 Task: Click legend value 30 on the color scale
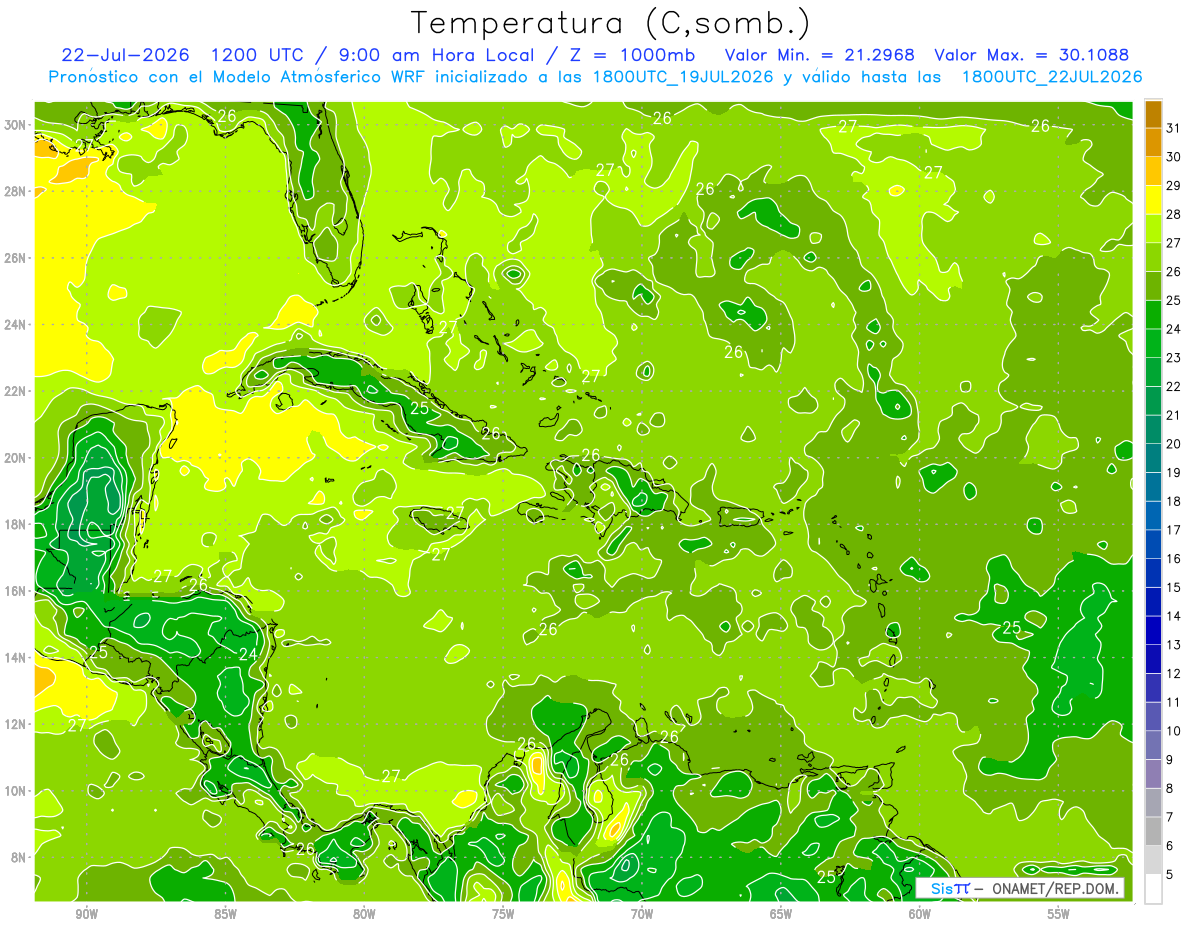pyautogui.click(x=1174, y=157)
